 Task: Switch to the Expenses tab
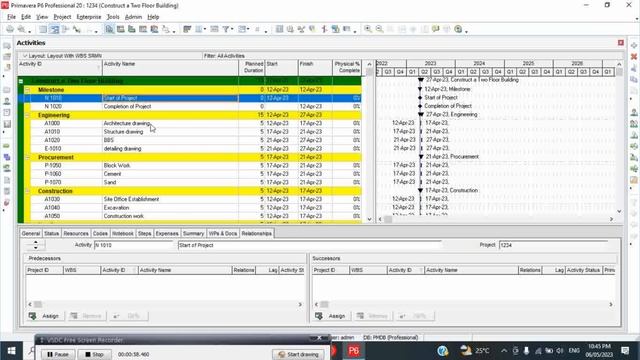(x=167, y=233)
